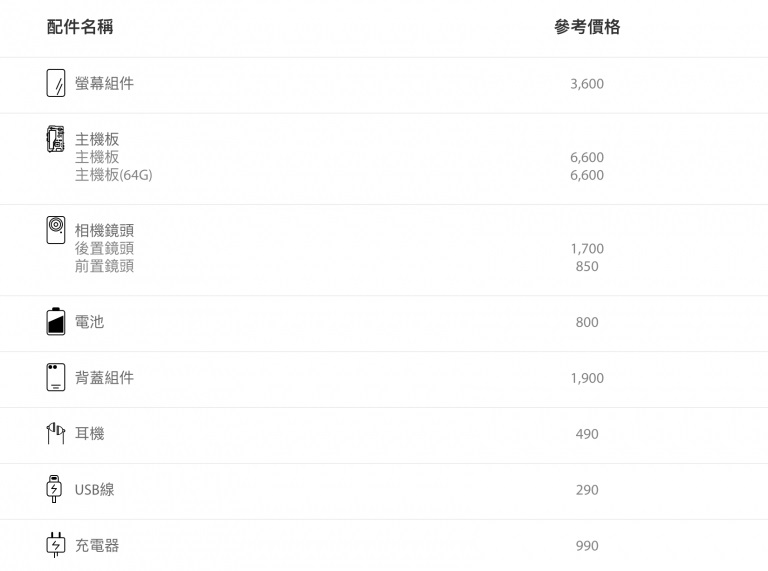Click the charger plug icon

tap(56, 545)
